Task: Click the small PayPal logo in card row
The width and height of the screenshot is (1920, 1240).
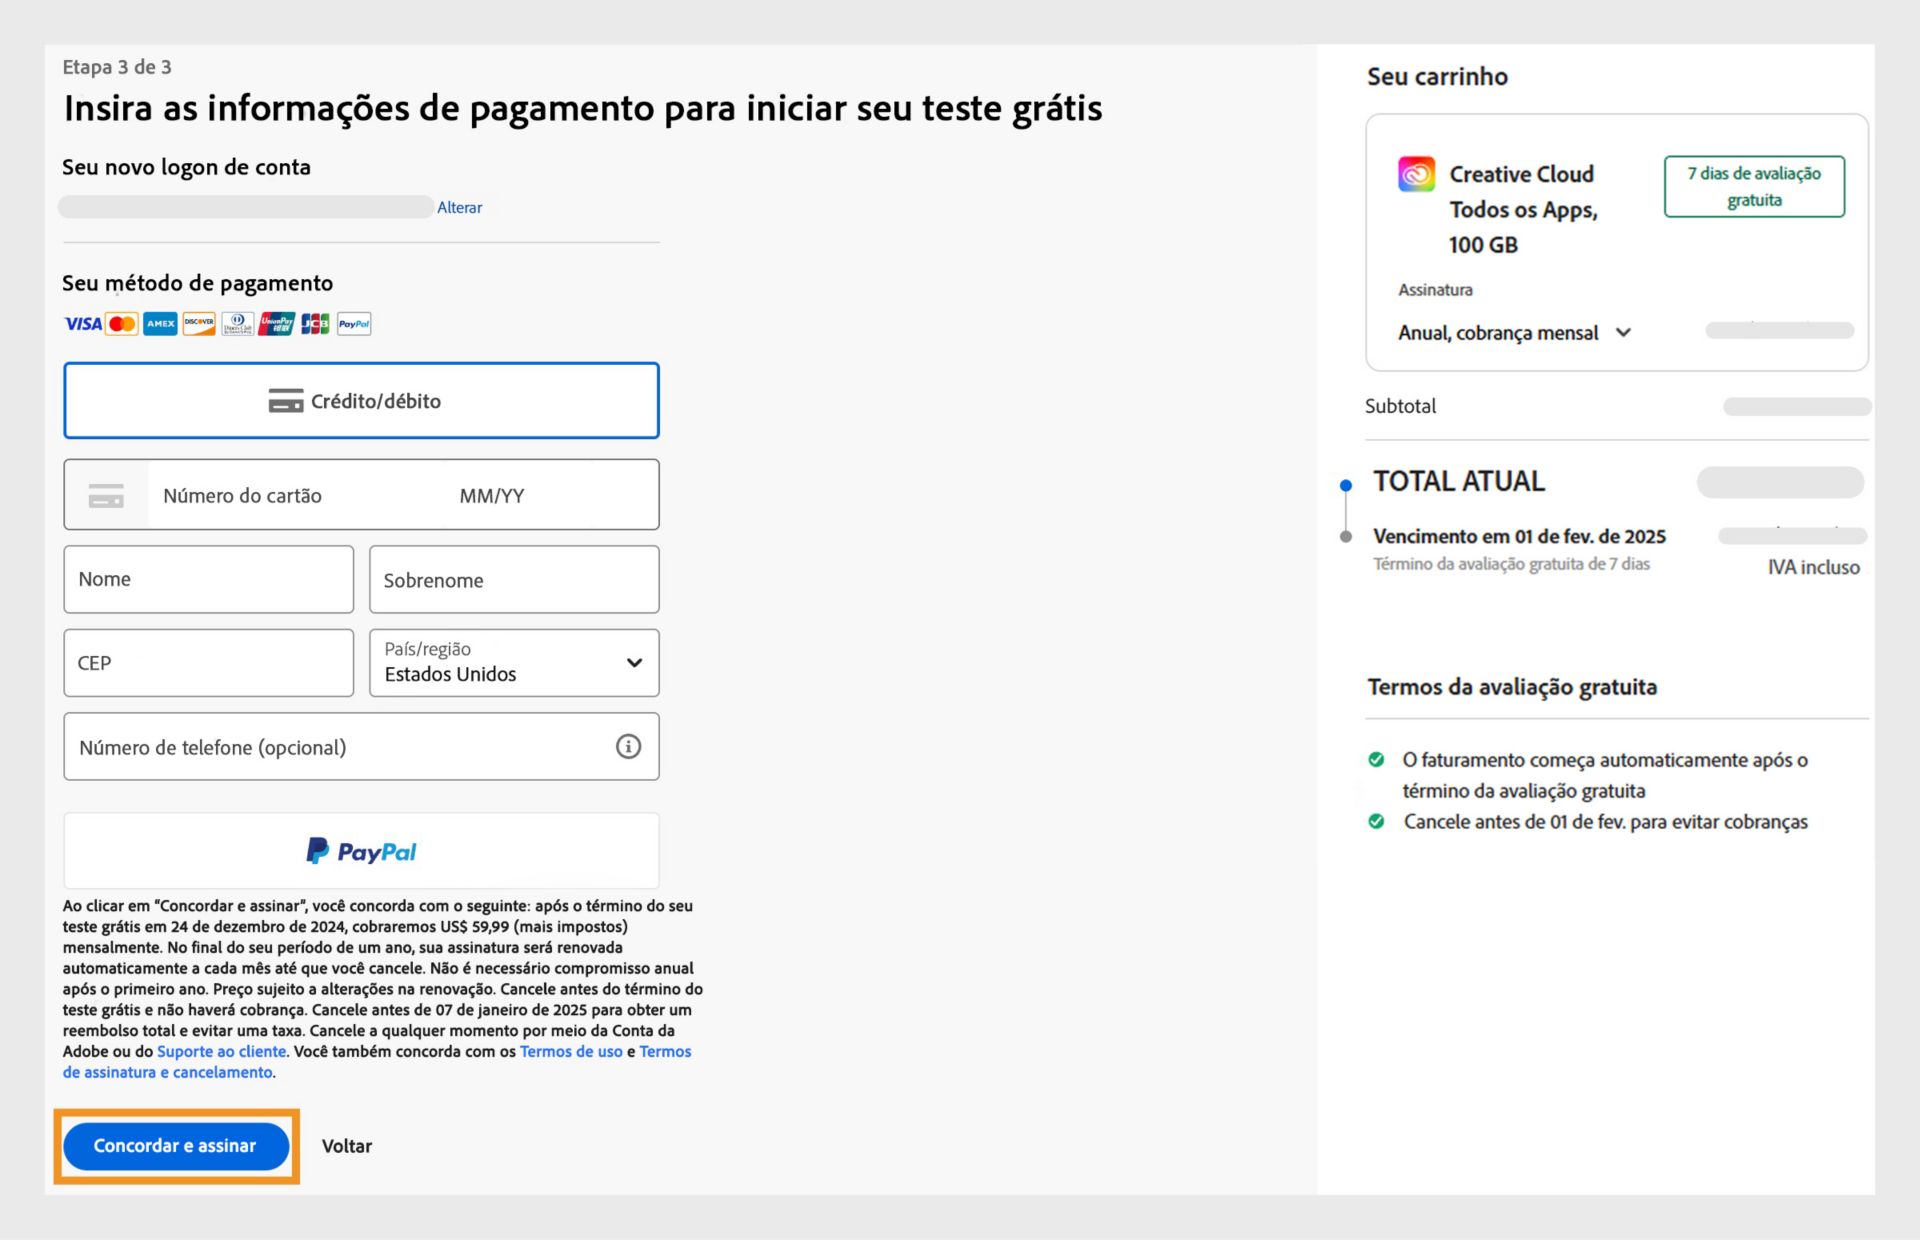Action: coord(354,324)
